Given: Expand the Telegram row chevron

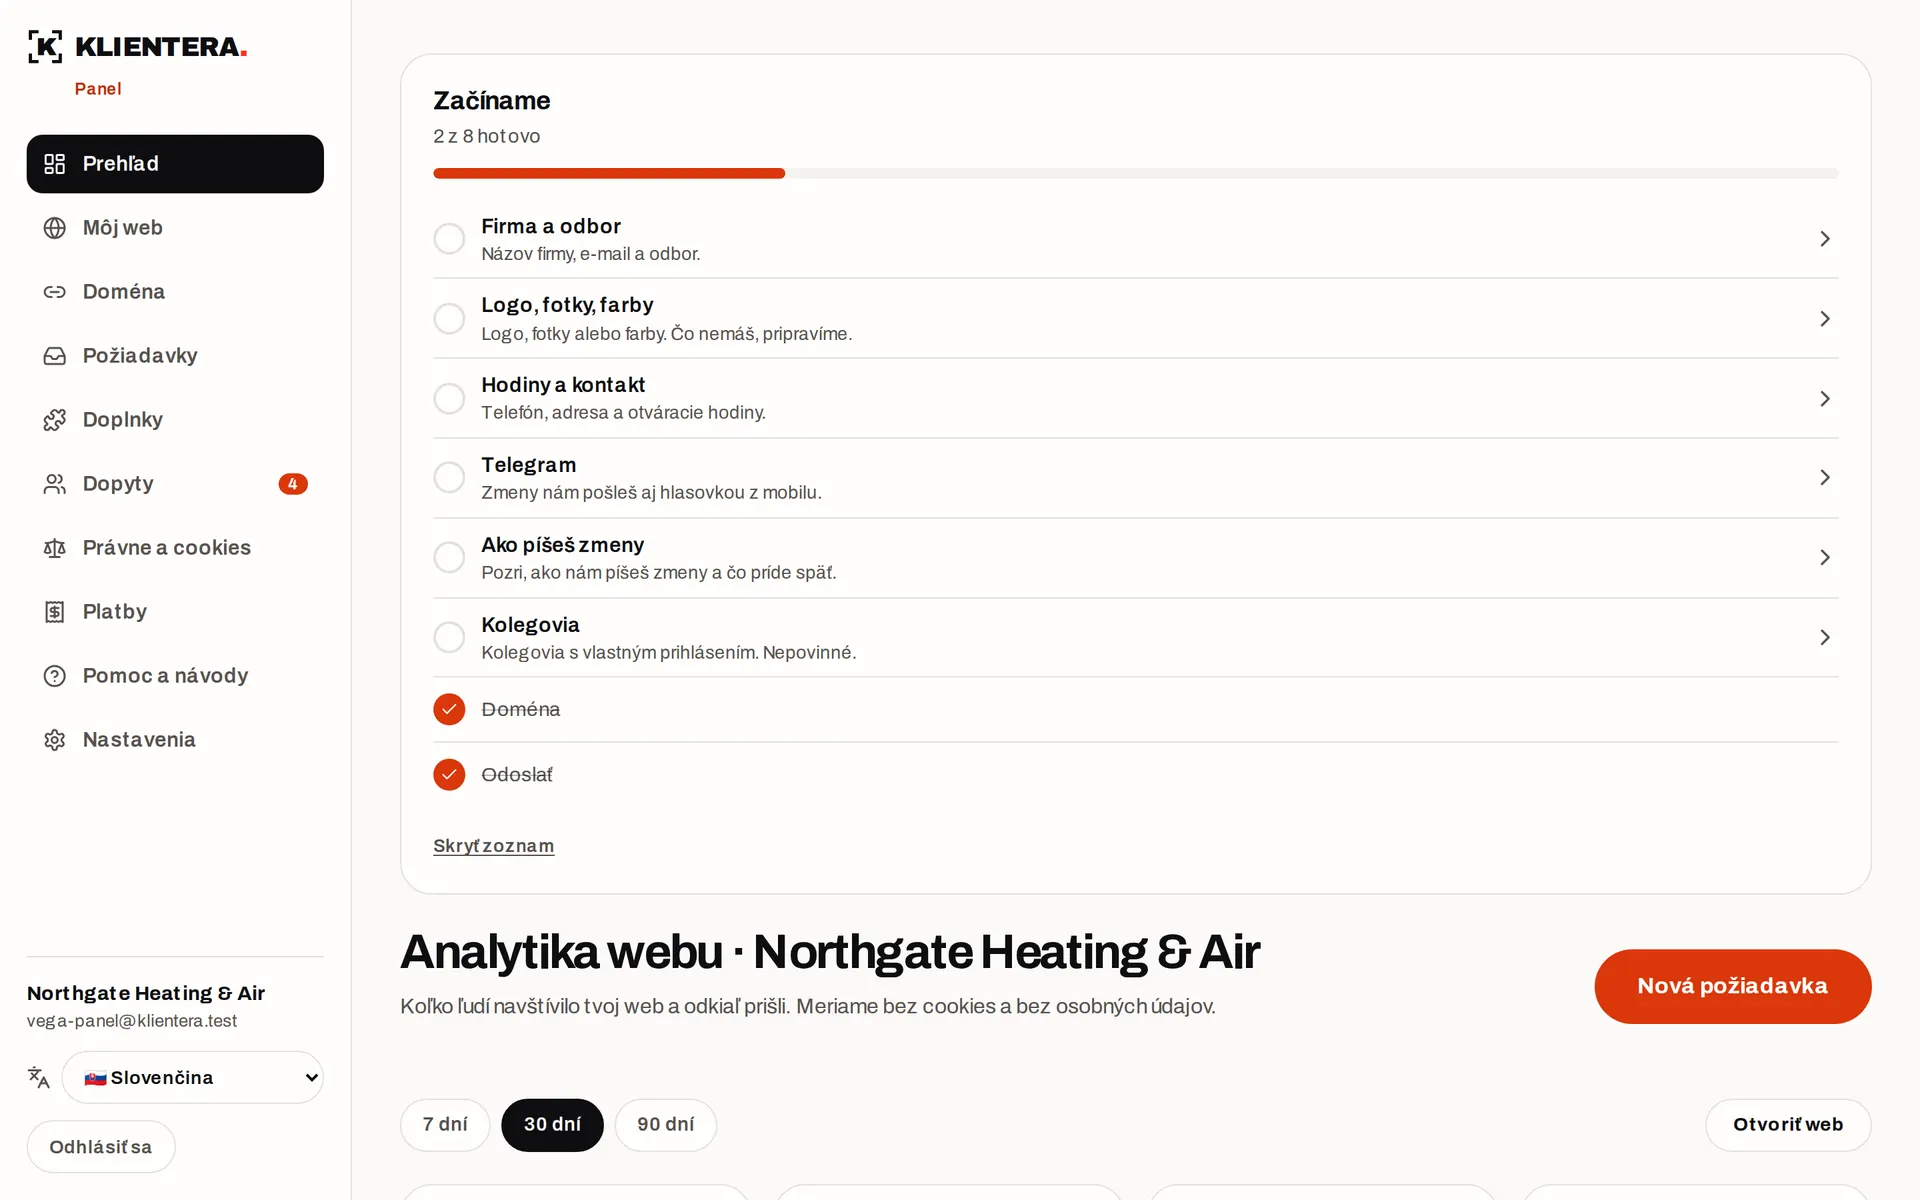Looking at the screenshot, I should point(1825,478).
